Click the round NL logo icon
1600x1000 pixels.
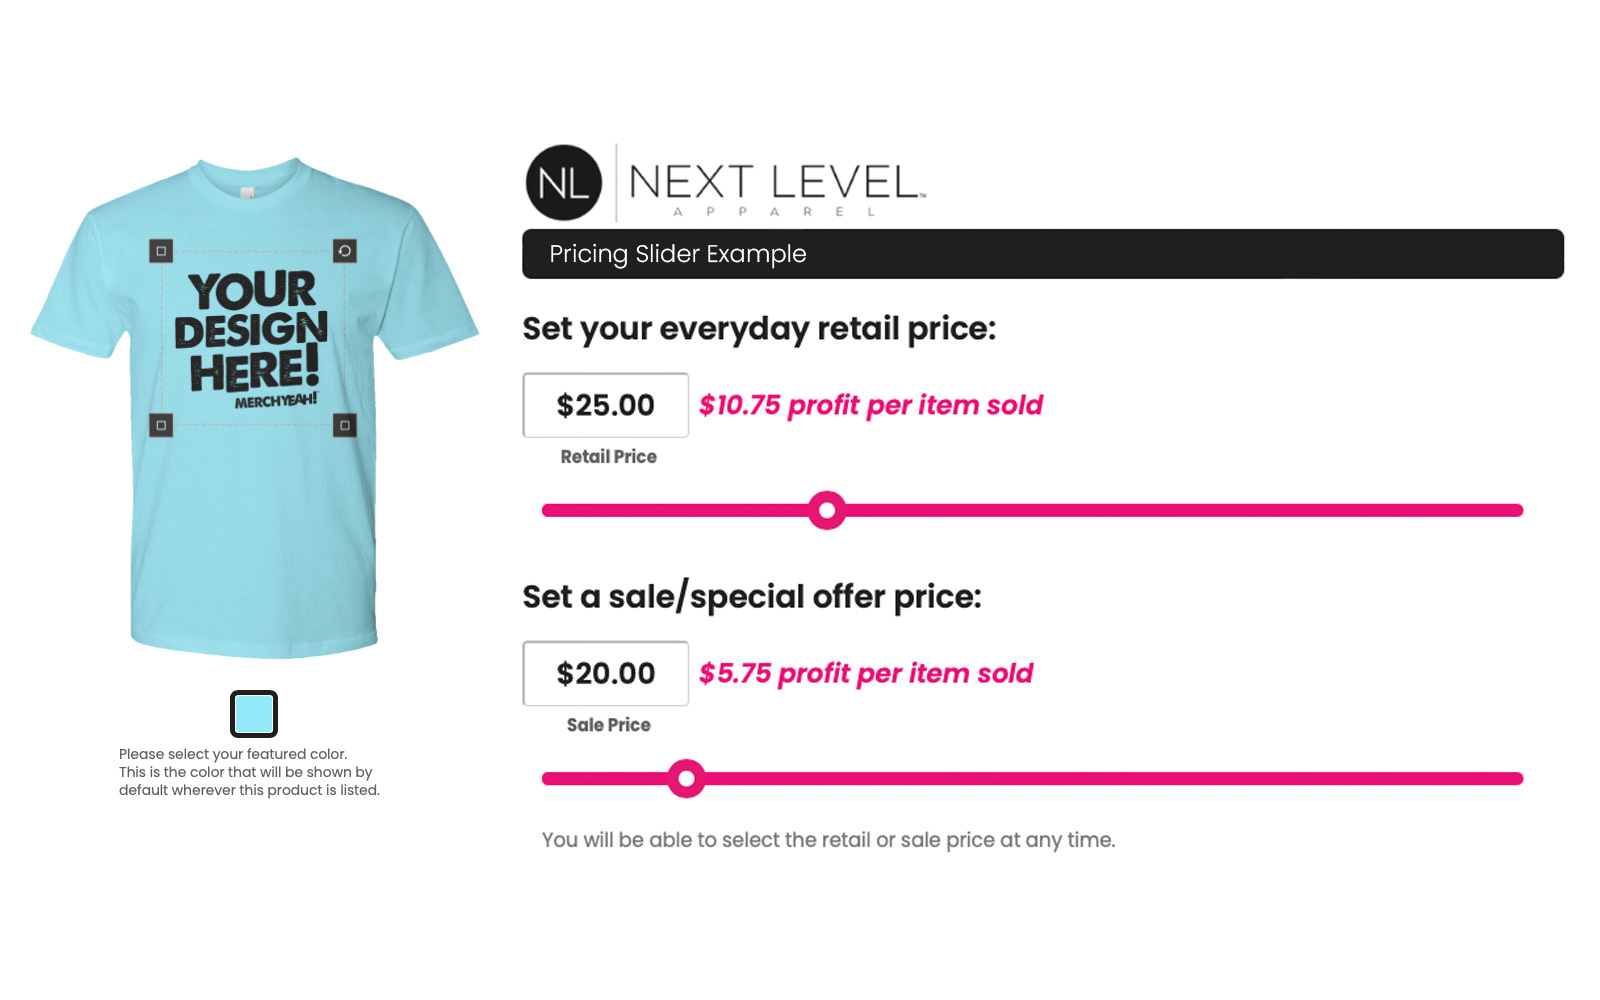tap(564, 183)
